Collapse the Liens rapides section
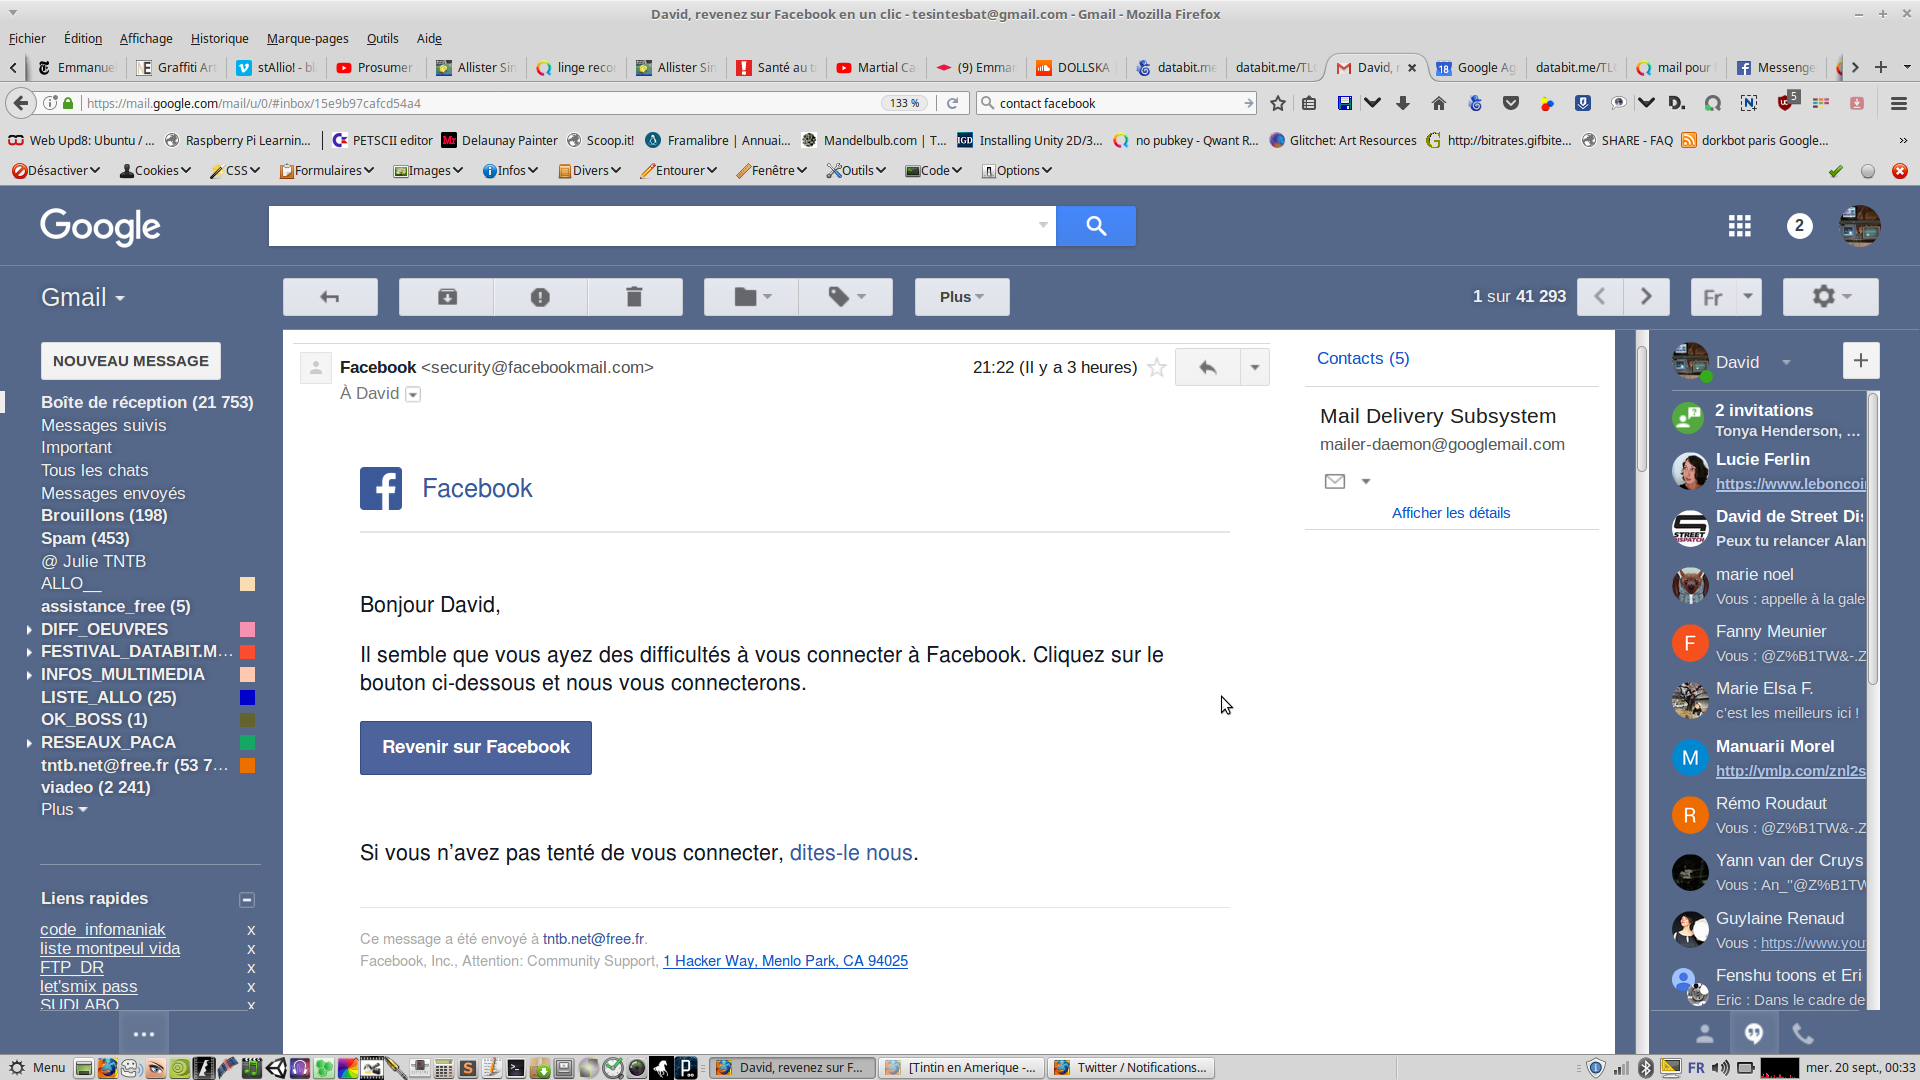 point(247,900)
